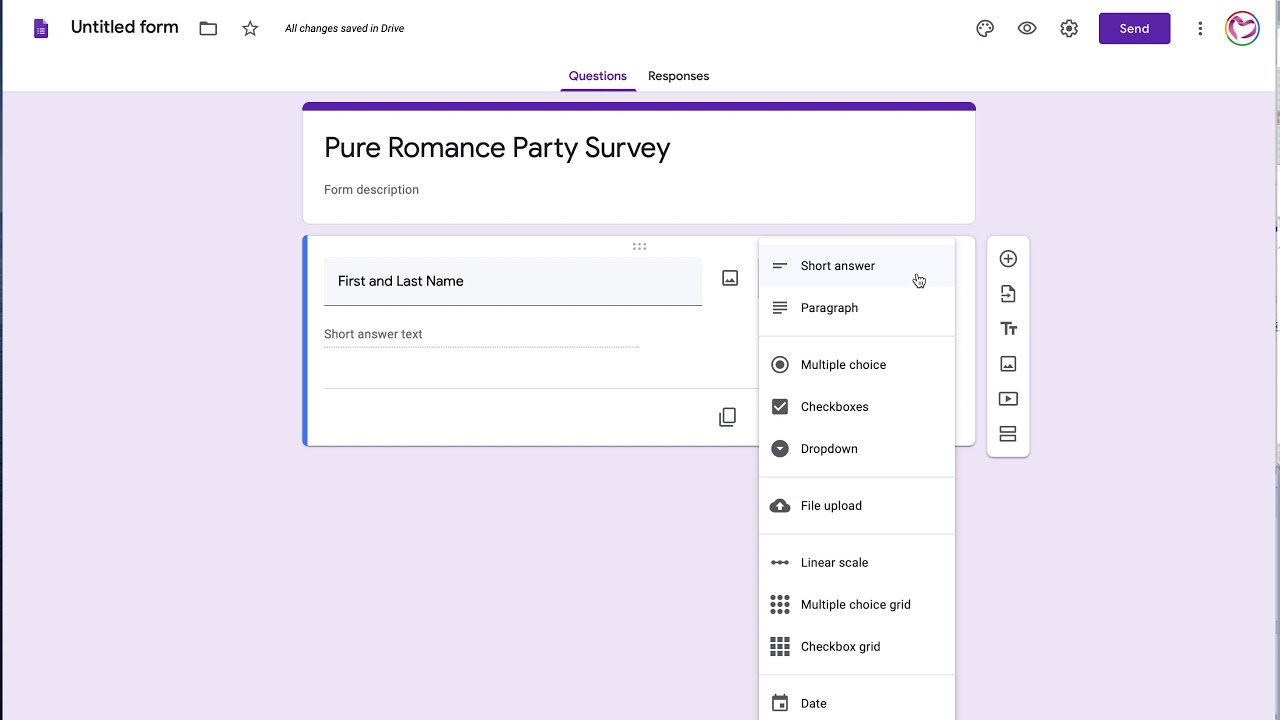Pick Checkbox grid question type
This screenshot has width=1280, height=720.
[x=857, y=647]
